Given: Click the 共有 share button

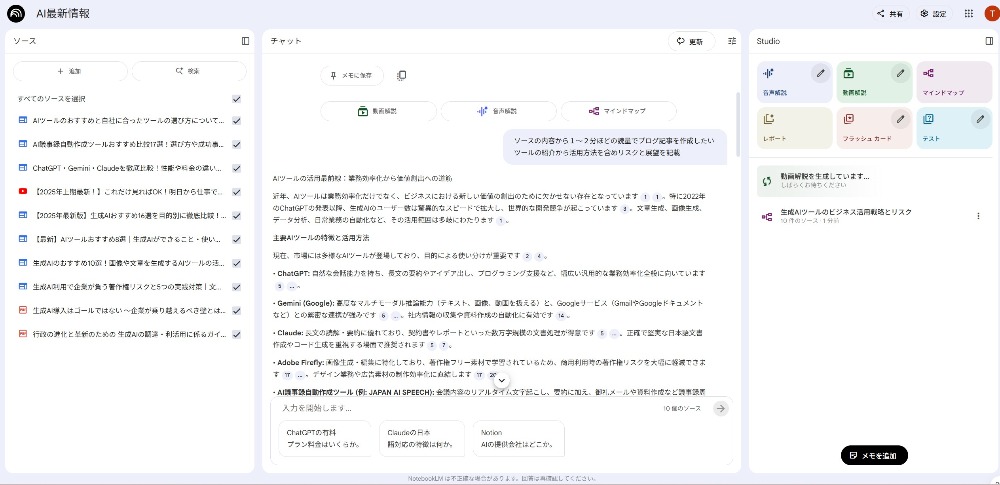Looking at the screenshot, I should [x=889, y=14].
